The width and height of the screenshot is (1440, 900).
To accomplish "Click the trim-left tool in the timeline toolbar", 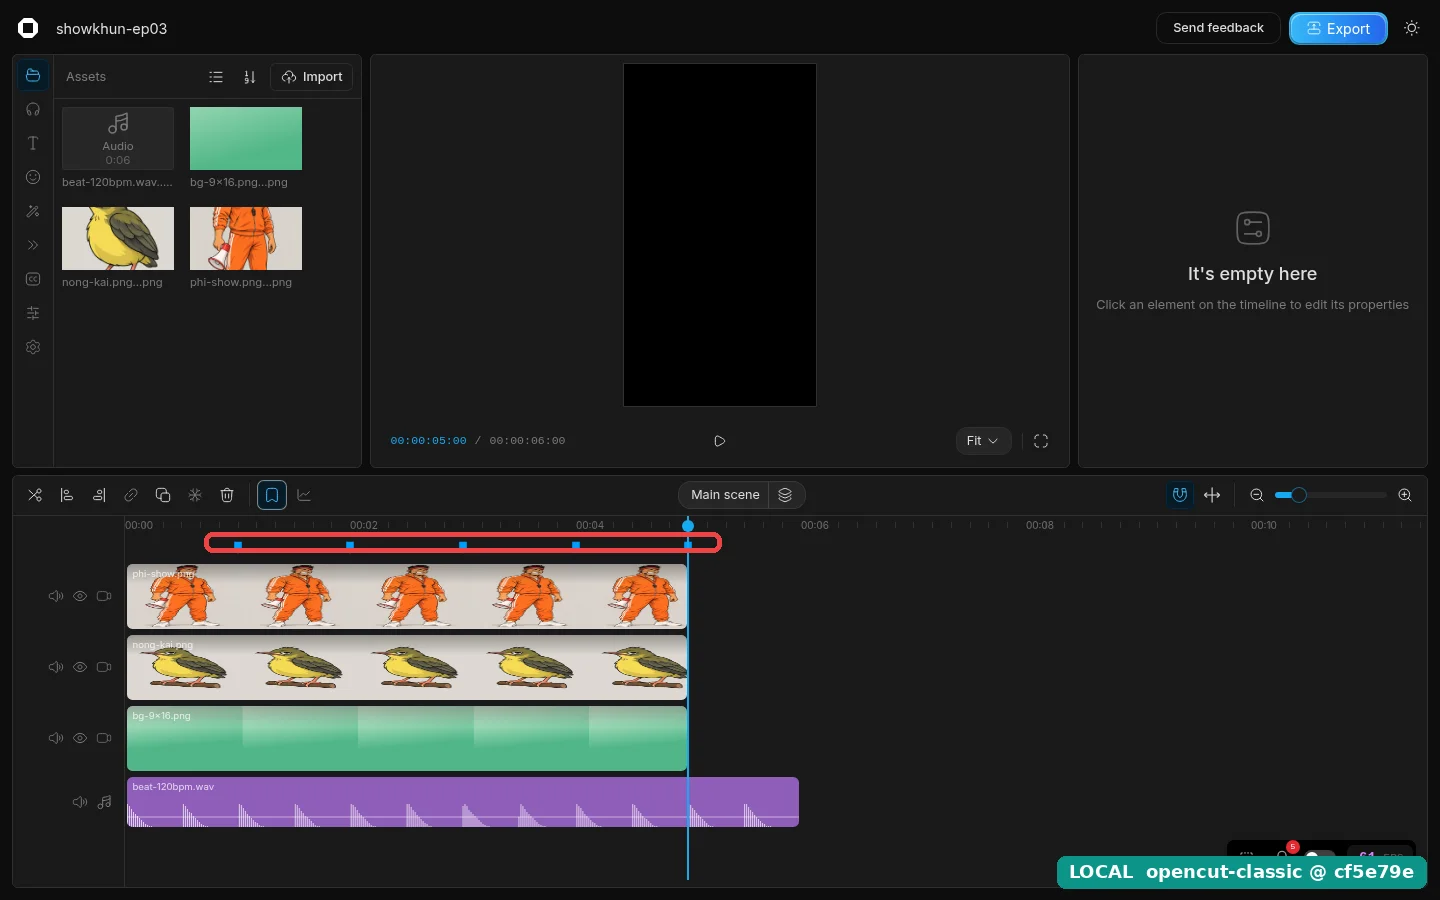I will pos(67,495).
